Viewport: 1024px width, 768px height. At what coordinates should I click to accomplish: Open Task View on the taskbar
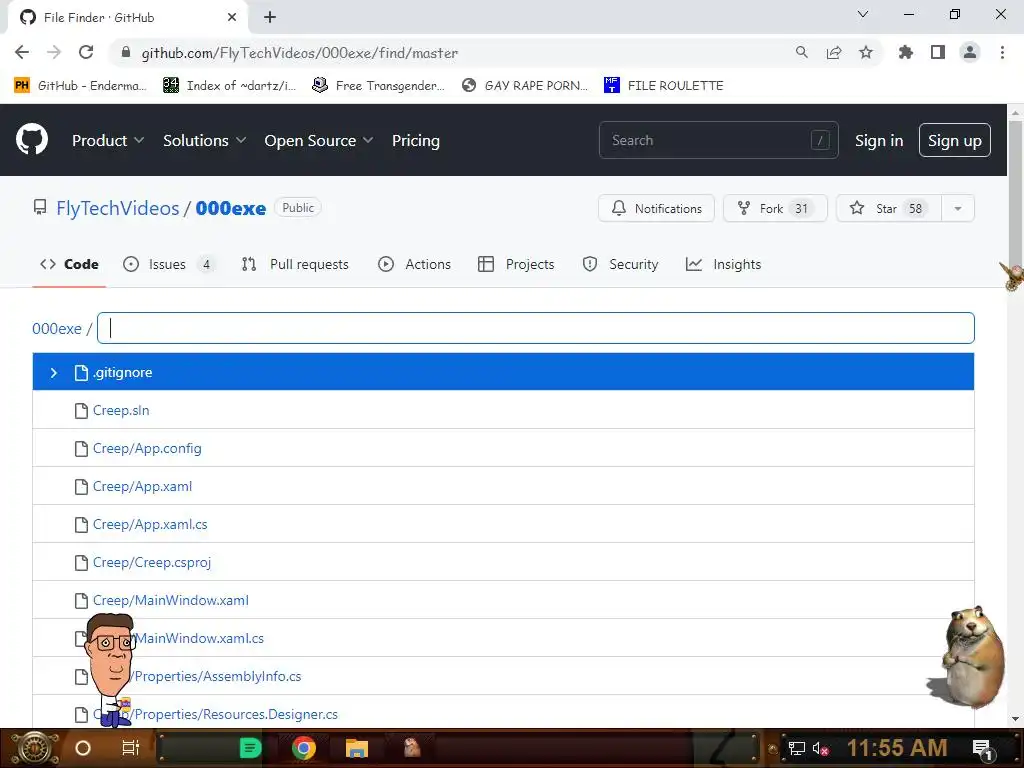pyautogui.click(x=131, y=748)
